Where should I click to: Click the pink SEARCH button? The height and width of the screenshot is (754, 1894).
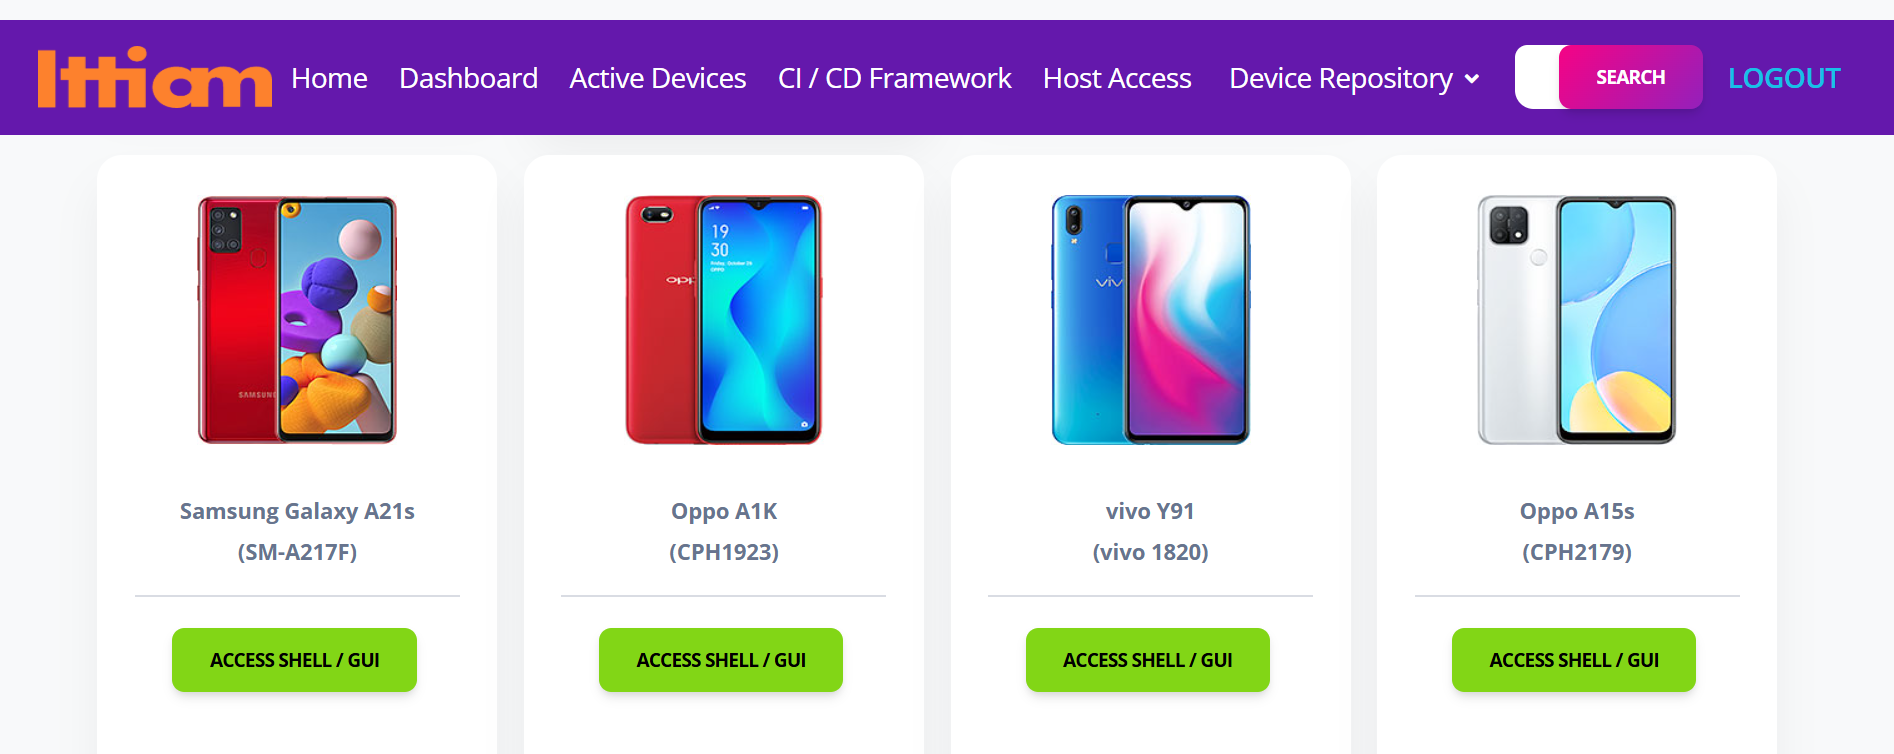click(1630, 77)
